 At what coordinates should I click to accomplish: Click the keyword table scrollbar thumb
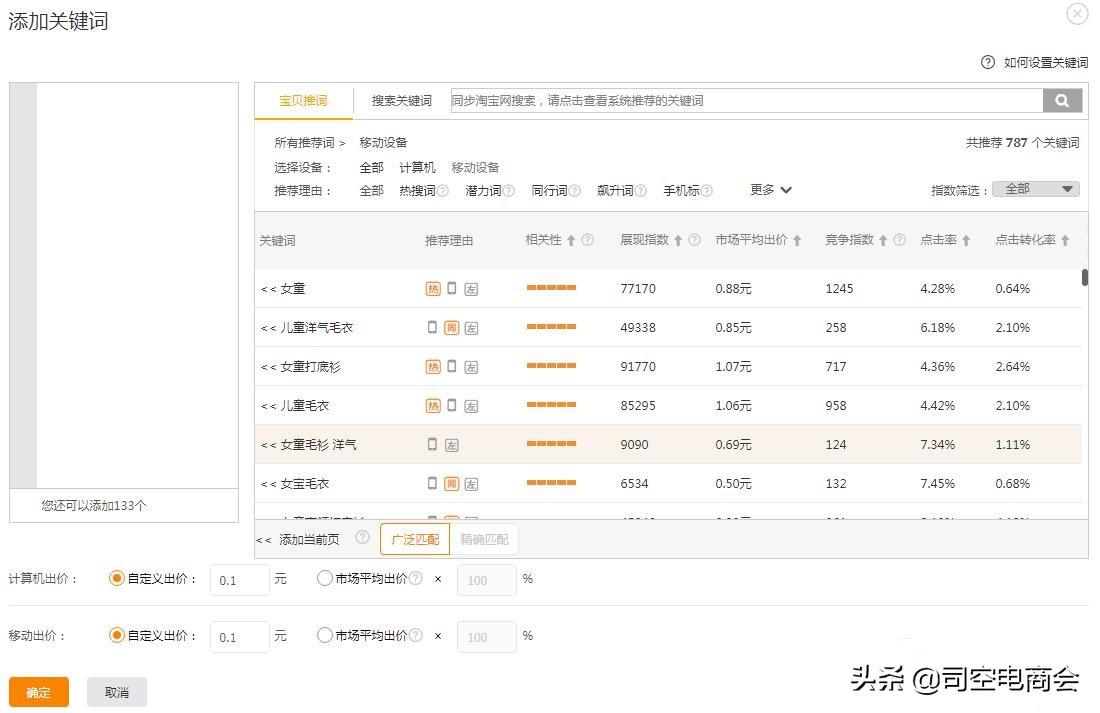(1085, 277)
